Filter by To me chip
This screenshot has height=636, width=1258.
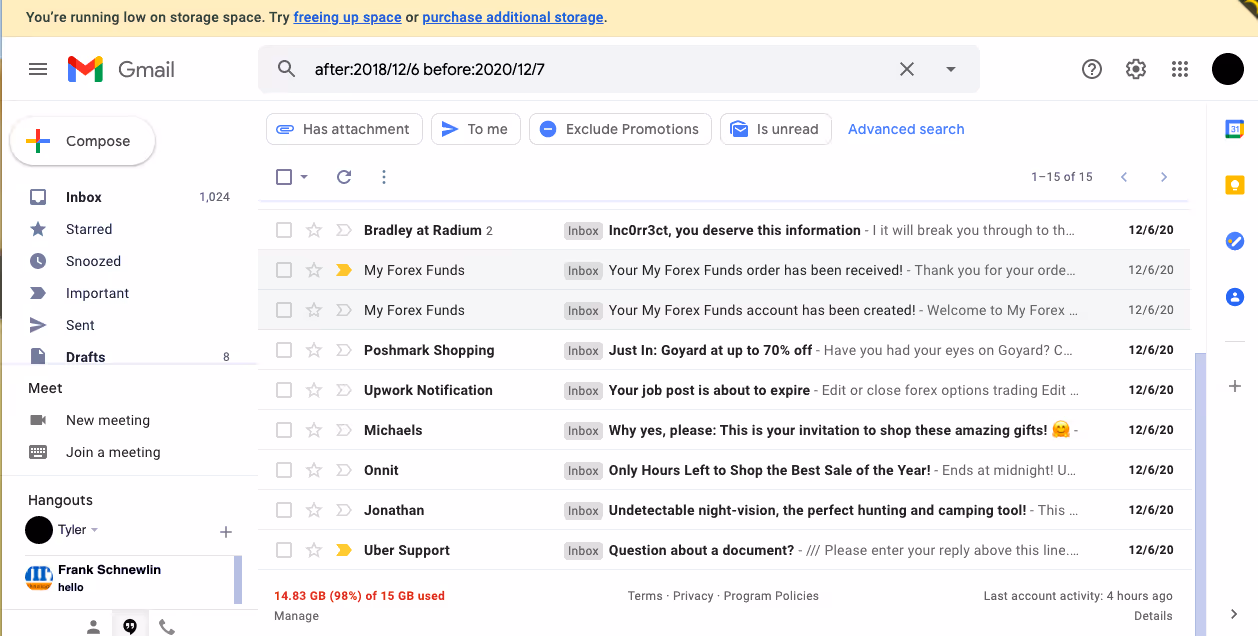[476, 129]
